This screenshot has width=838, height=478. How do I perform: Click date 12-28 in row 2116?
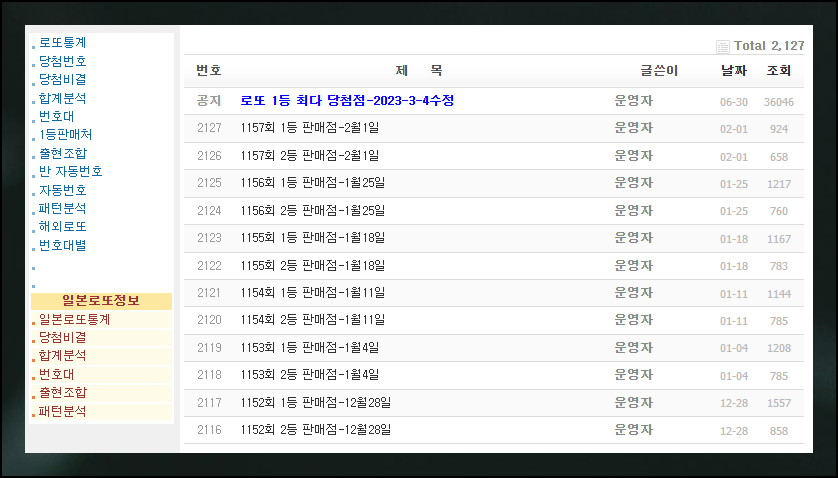[734, 431]
